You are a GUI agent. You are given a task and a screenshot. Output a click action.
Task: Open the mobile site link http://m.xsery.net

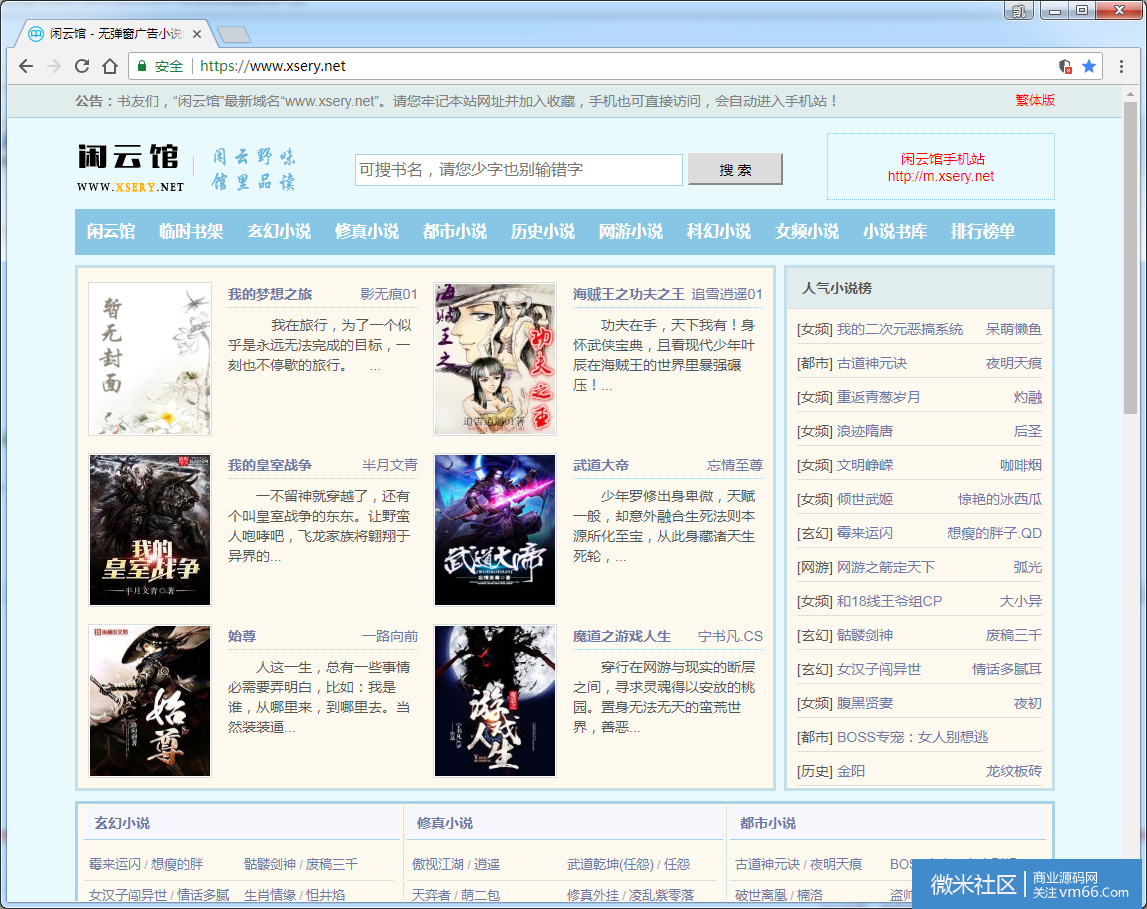click(941, 176)
